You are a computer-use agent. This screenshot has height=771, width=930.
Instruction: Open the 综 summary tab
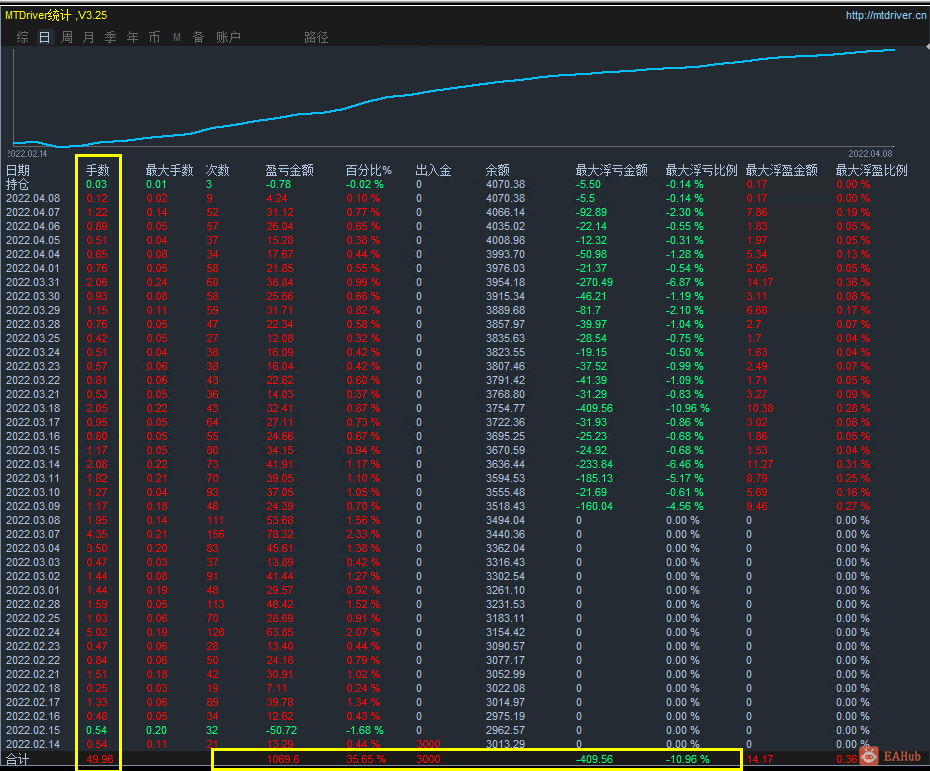click(x=23, y=37)
